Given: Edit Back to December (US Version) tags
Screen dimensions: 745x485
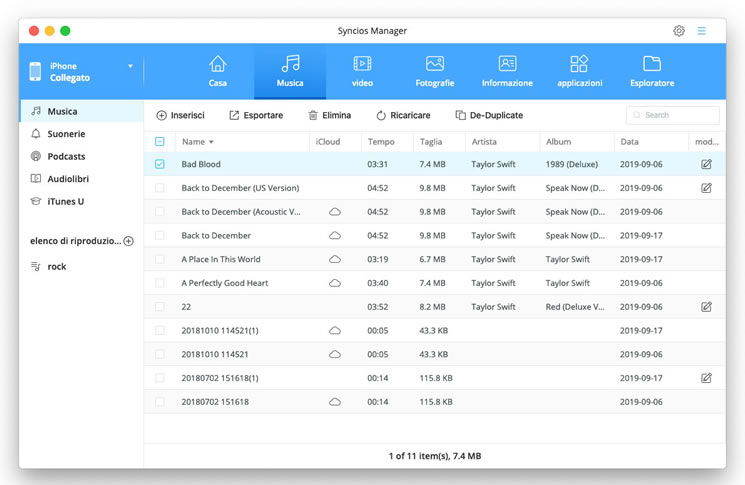Looking at the screenshot, I should (x=707, y=188).
